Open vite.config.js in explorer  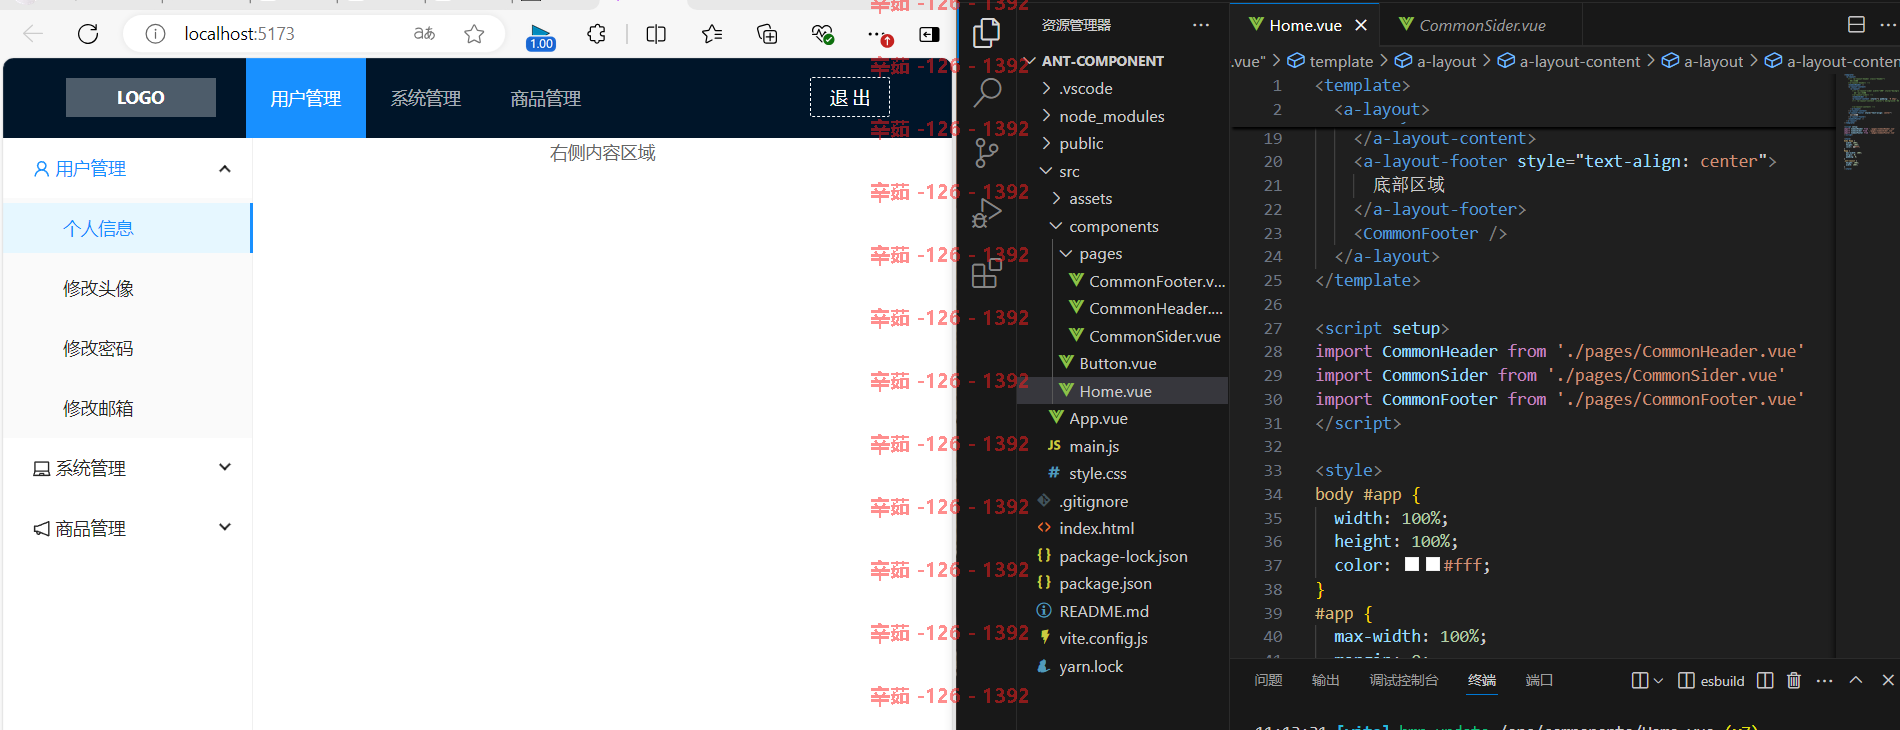tap(1103, 638)
